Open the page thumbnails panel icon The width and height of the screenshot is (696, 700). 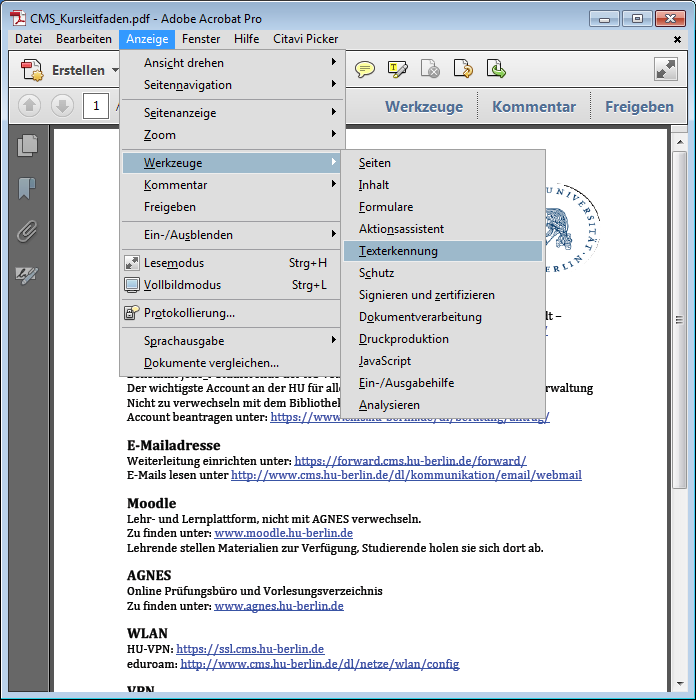pyautogui.click(x=27, y=146)
